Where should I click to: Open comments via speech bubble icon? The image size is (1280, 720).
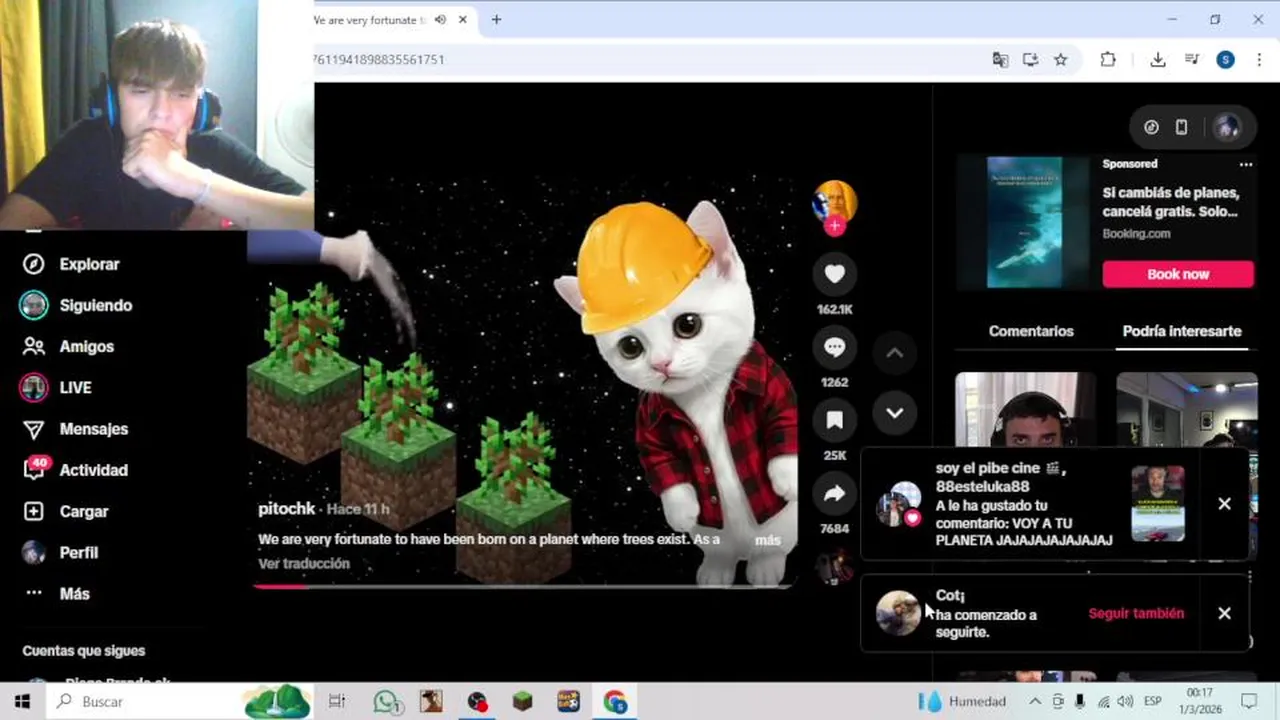point(835,347)
